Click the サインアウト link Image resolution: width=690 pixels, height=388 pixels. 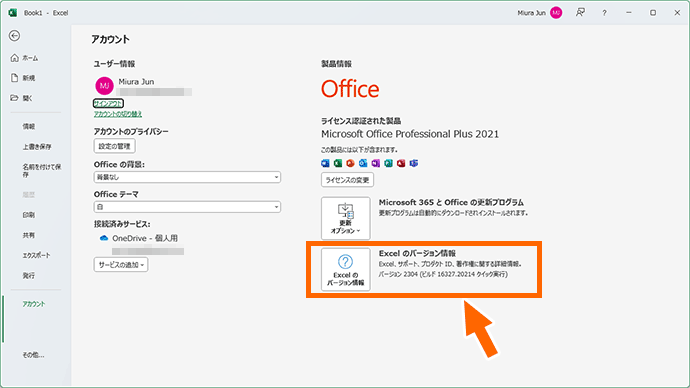108,103
